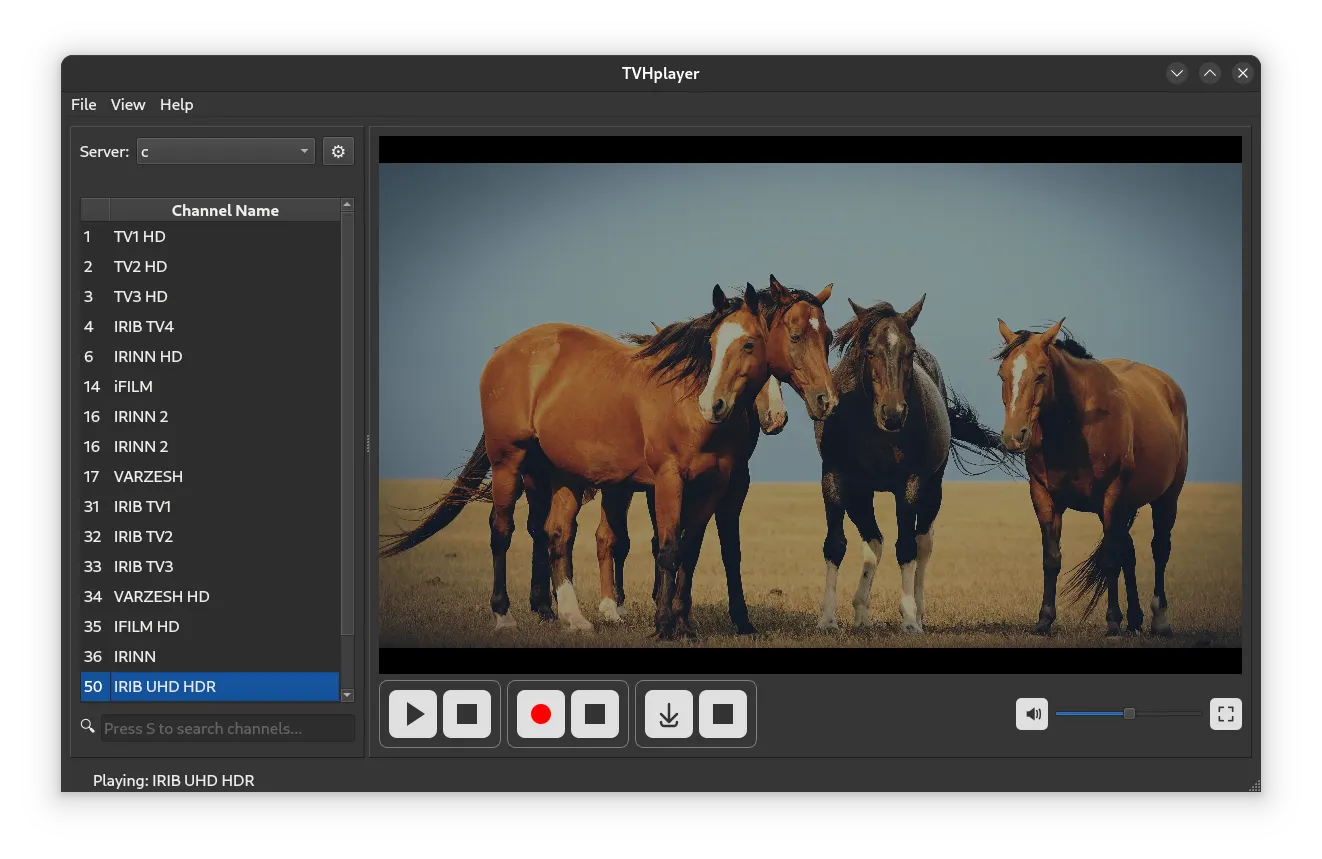Open the File menu
The height and width of the screenshot is (859, 1322).
point(84,105)
